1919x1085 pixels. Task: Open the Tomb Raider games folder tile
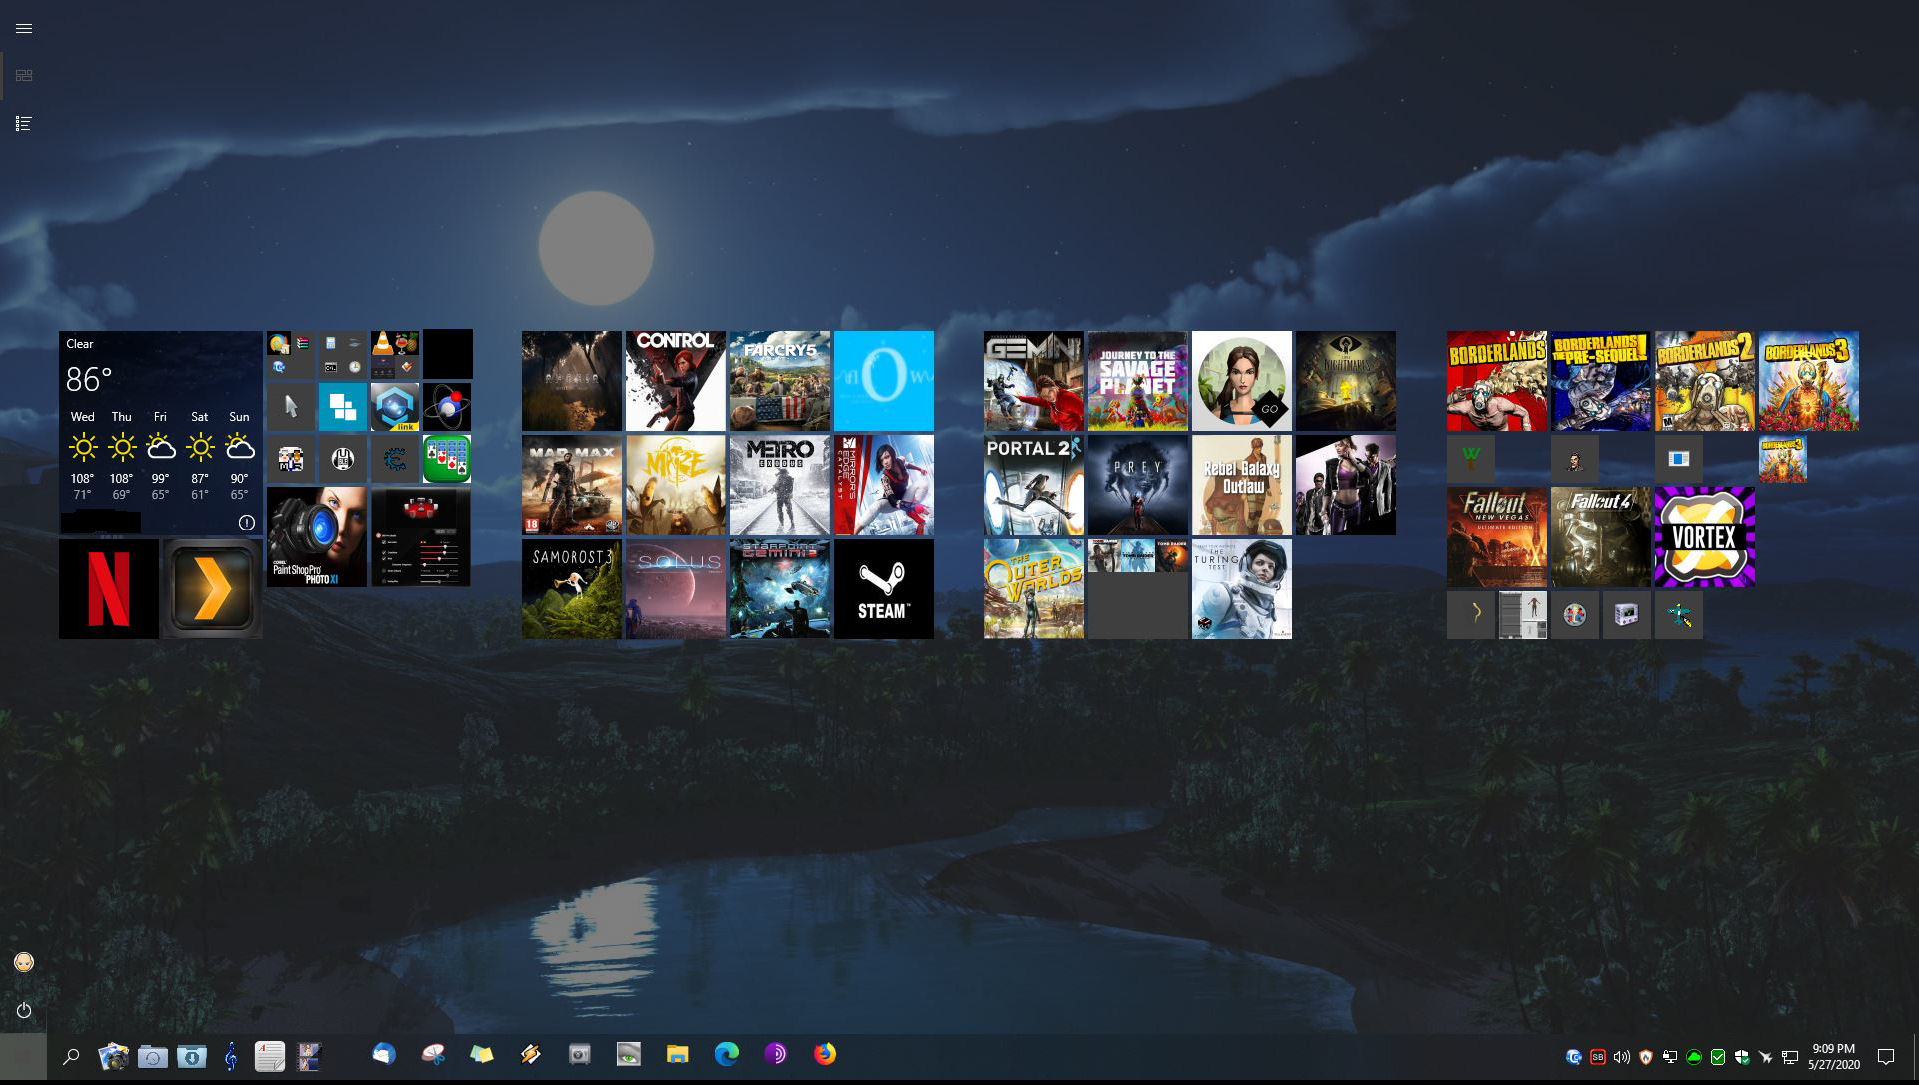[1138, 589]
